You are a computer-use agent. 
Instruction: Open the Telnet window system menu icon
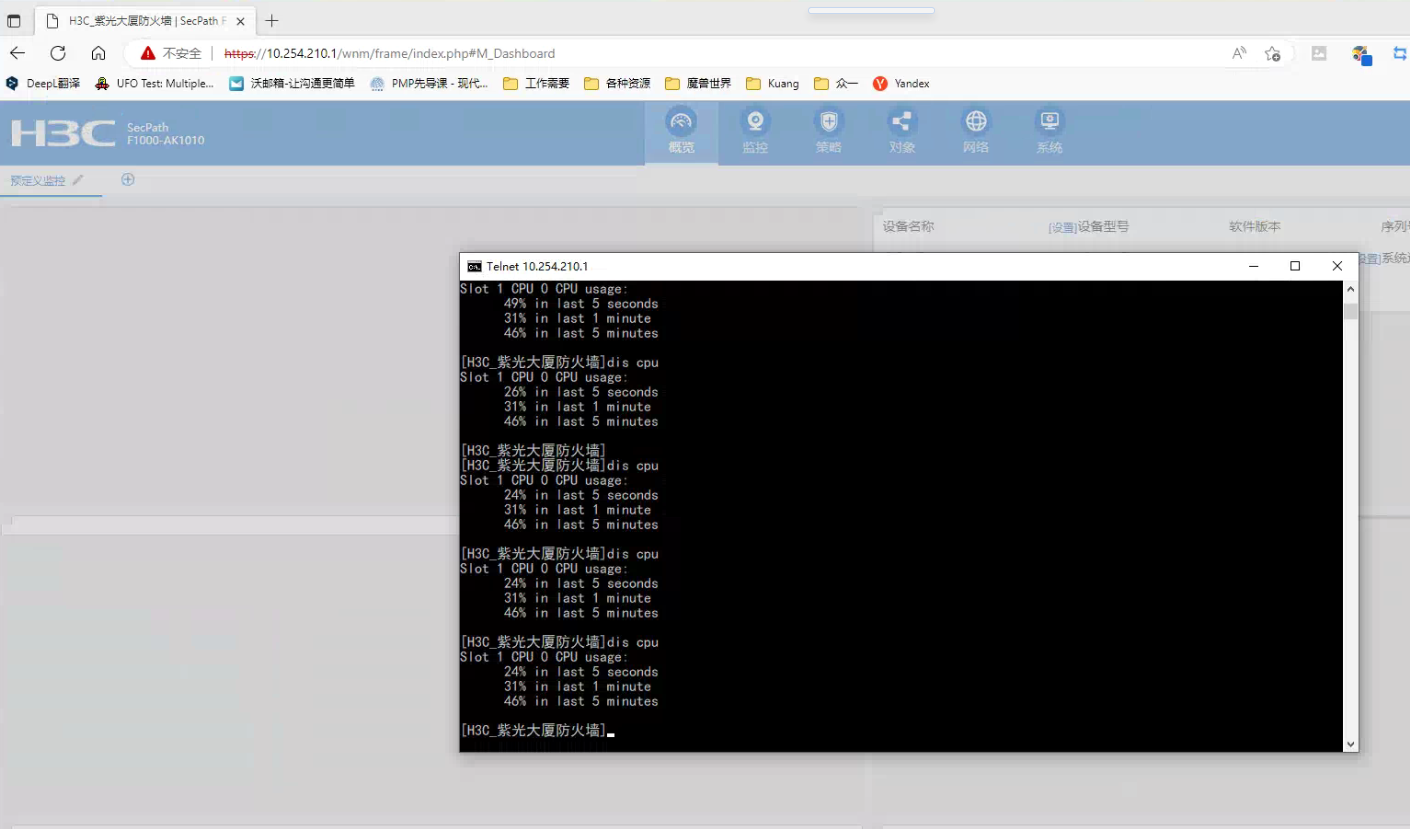coord(474,266)
